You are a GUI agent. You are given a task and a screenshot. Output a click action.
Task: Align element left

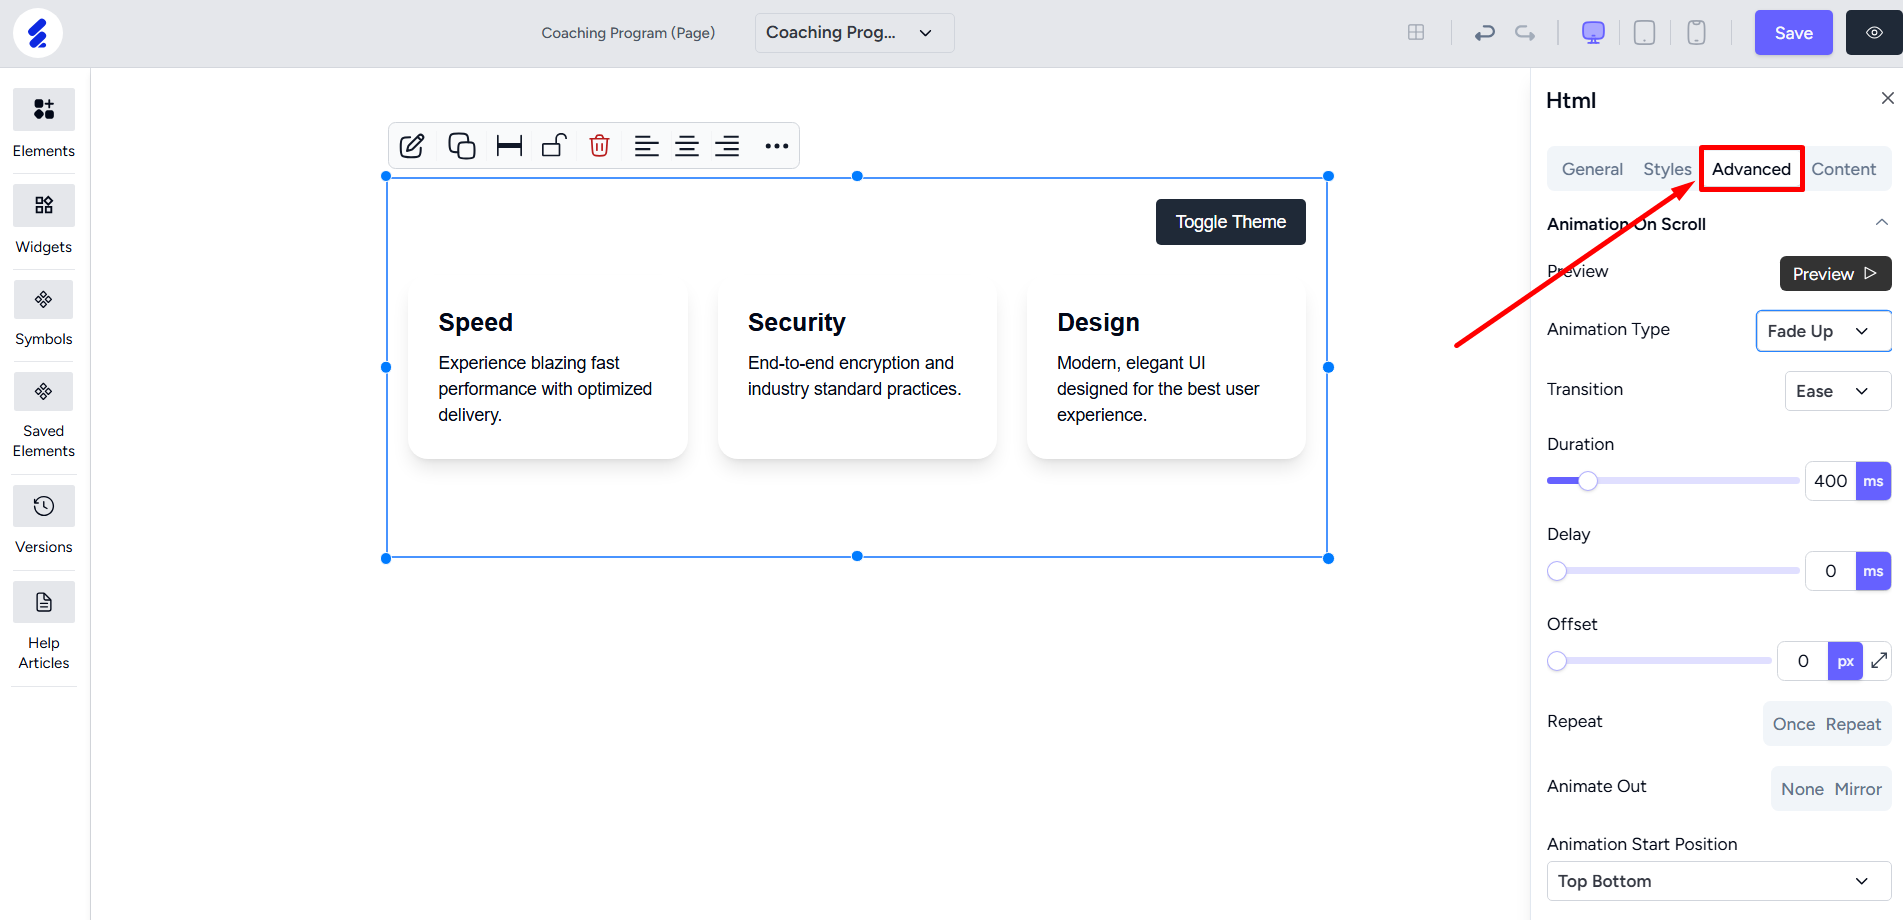[x=647, y=146]
